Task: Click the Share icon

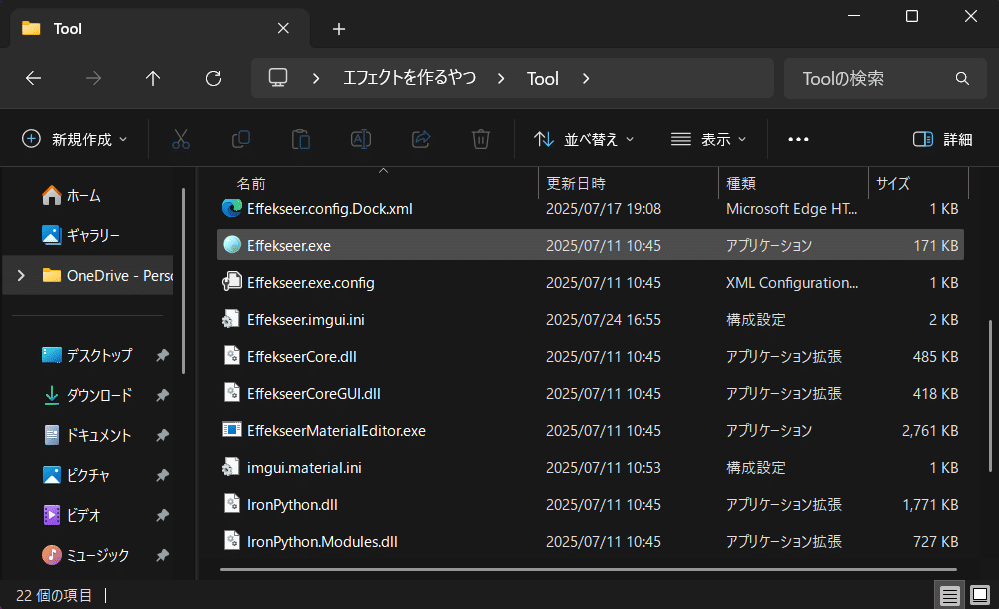Action: pyautogui.click(x=421, y=139)
